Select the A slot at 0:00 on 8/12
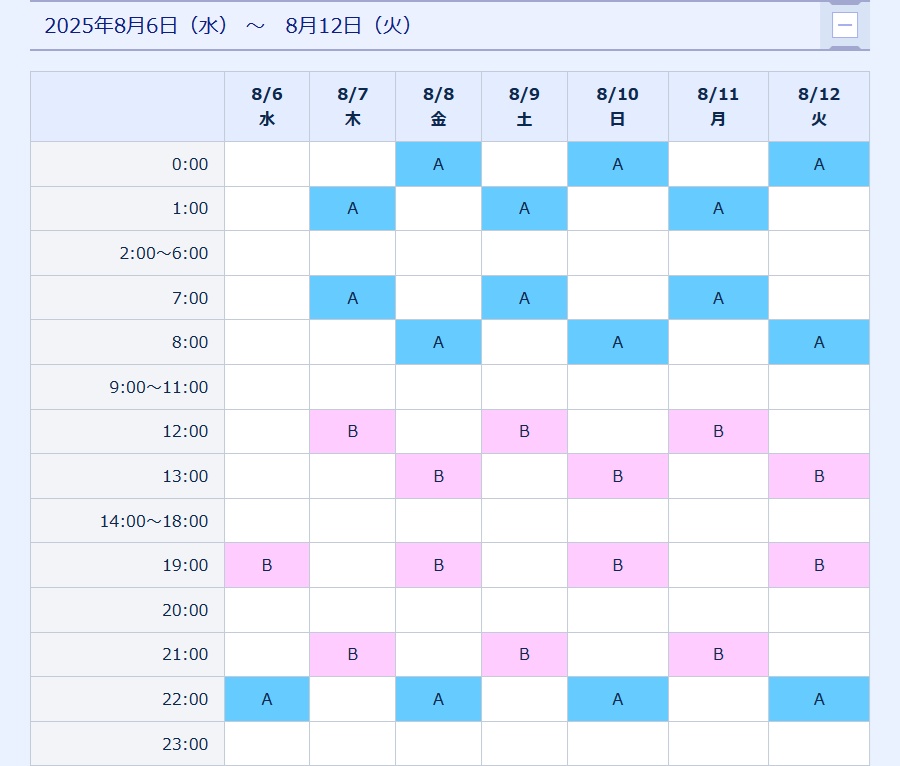Image resolution: width=900 pixels, height=766 pixels. [x=818, y=164]
